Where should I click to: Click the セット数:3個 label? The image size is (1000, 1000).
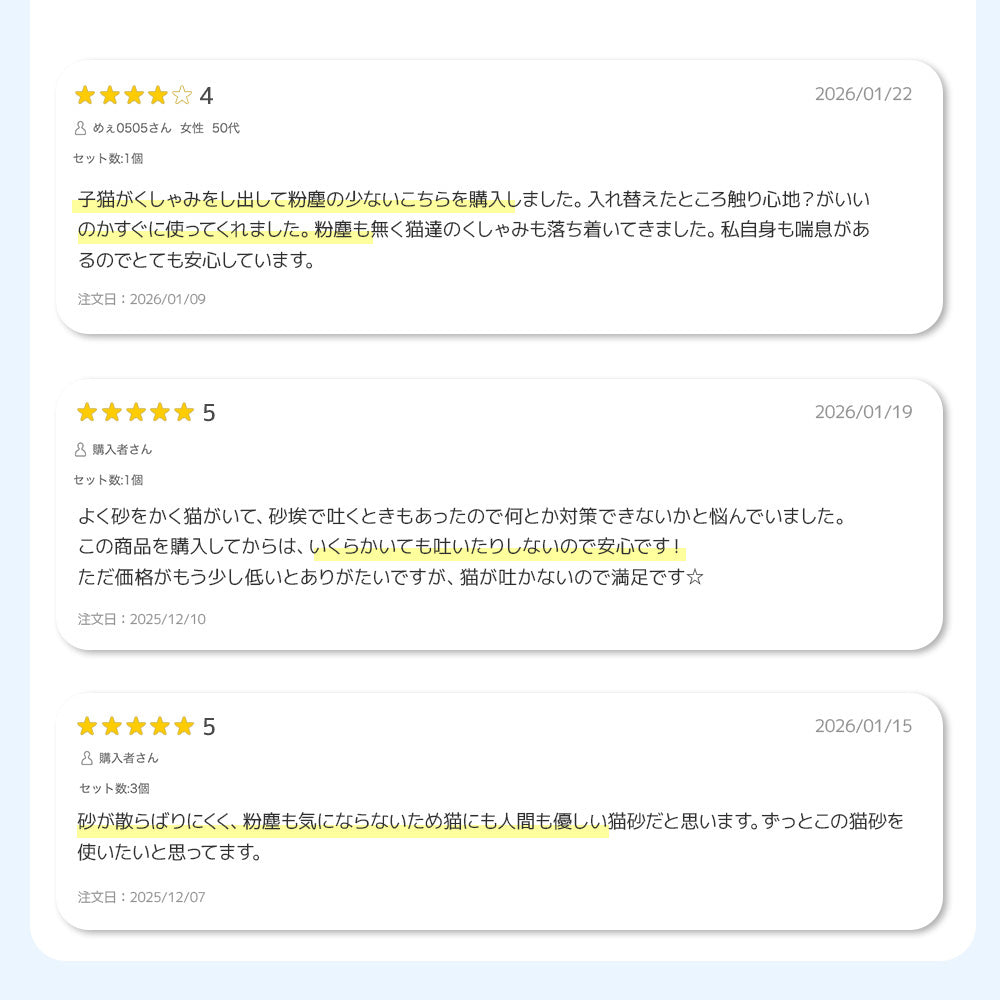(114, 788)
